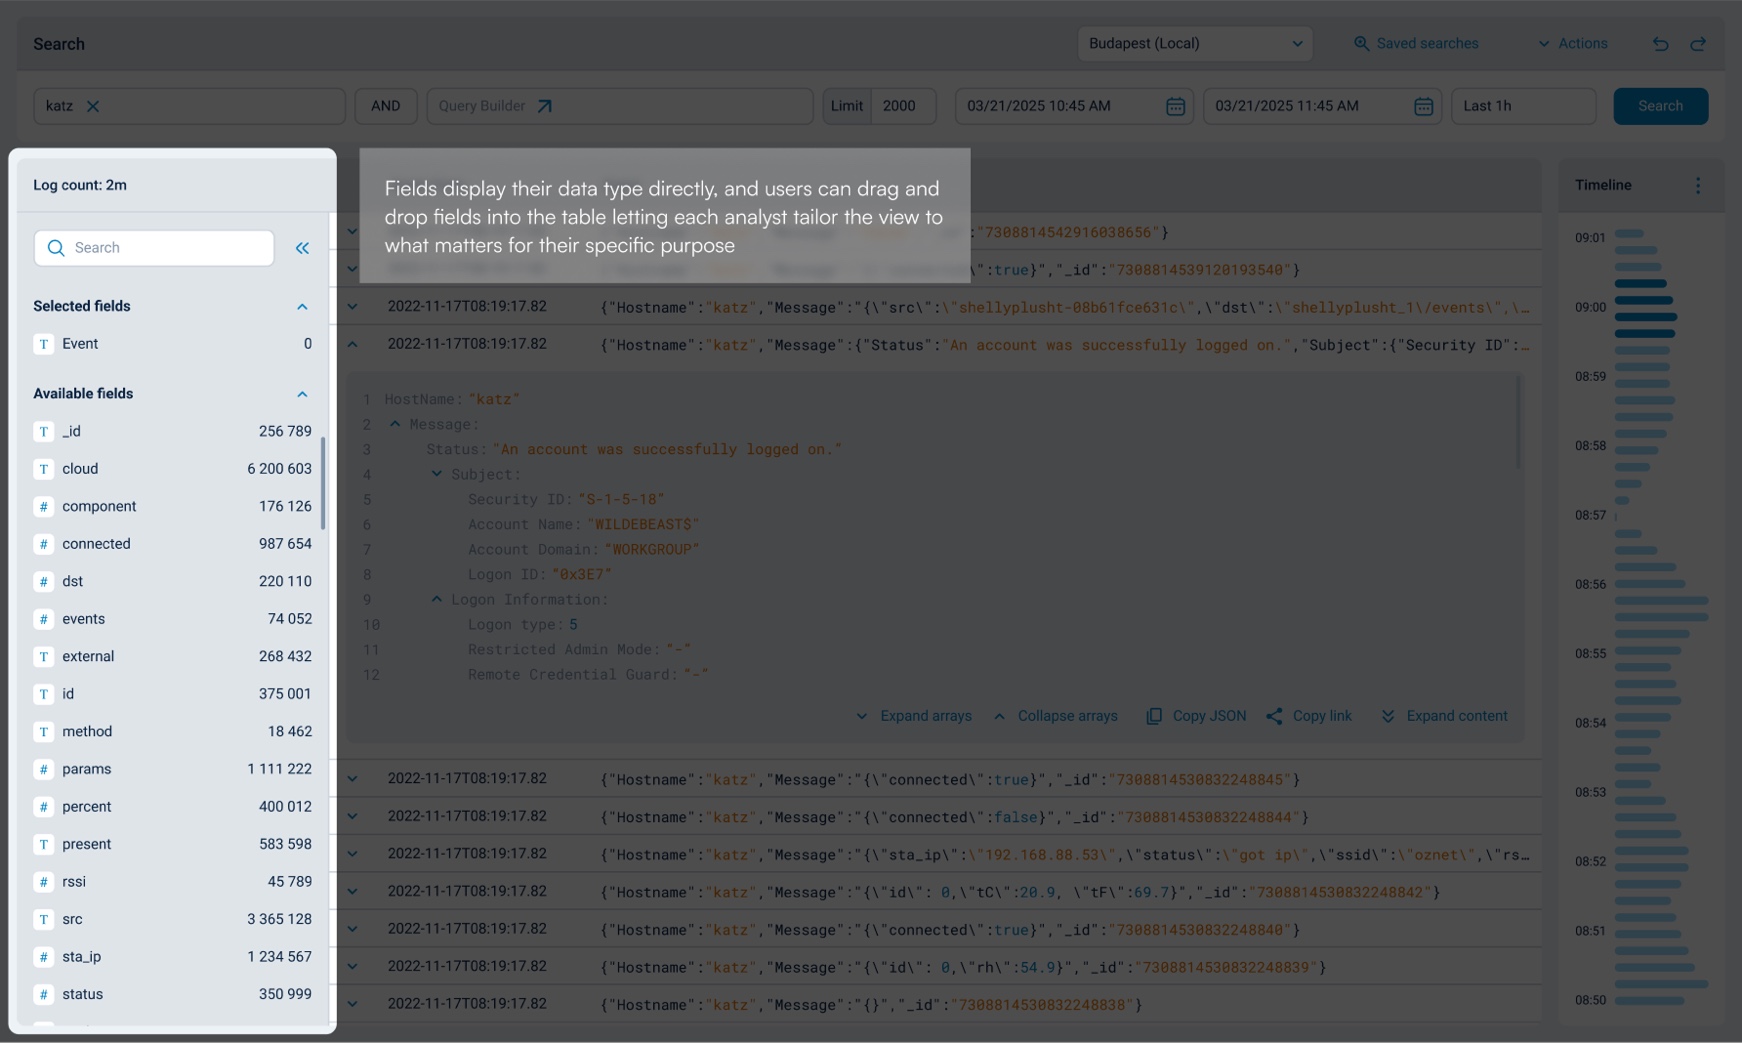The width and height of the screenshot is (1742, 1043).
Task: Open Timeline three-dot options menu
Action: coord(1698,185)
